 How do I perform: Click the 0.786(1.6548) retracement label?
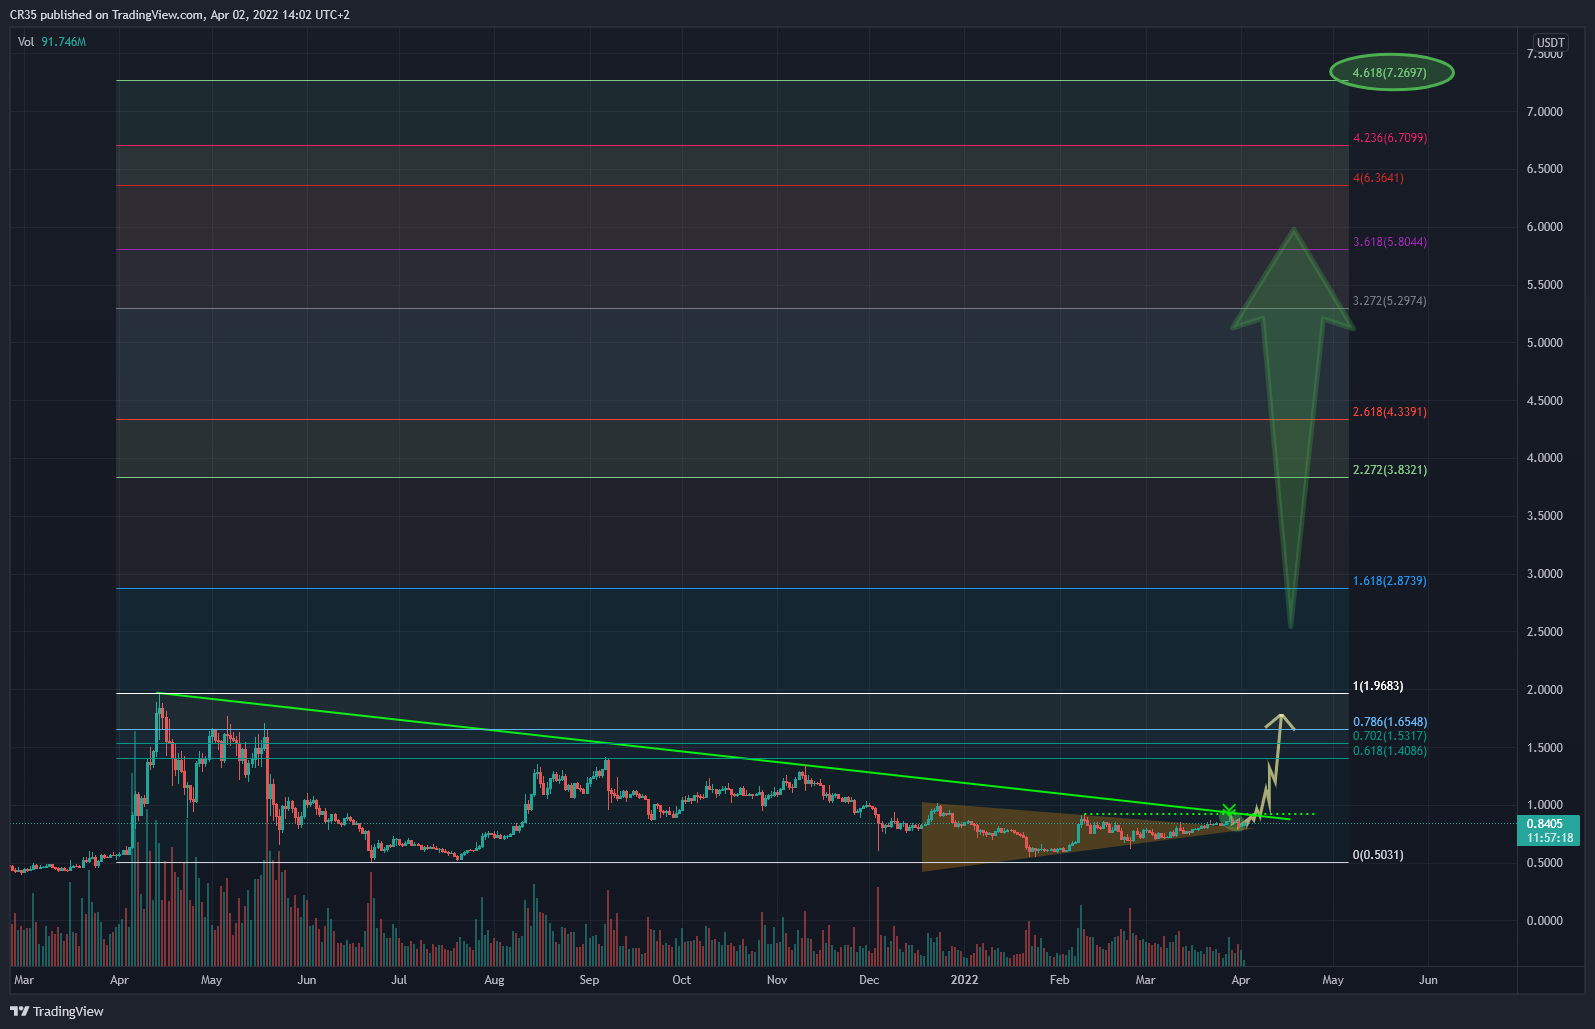[1389, 722]
